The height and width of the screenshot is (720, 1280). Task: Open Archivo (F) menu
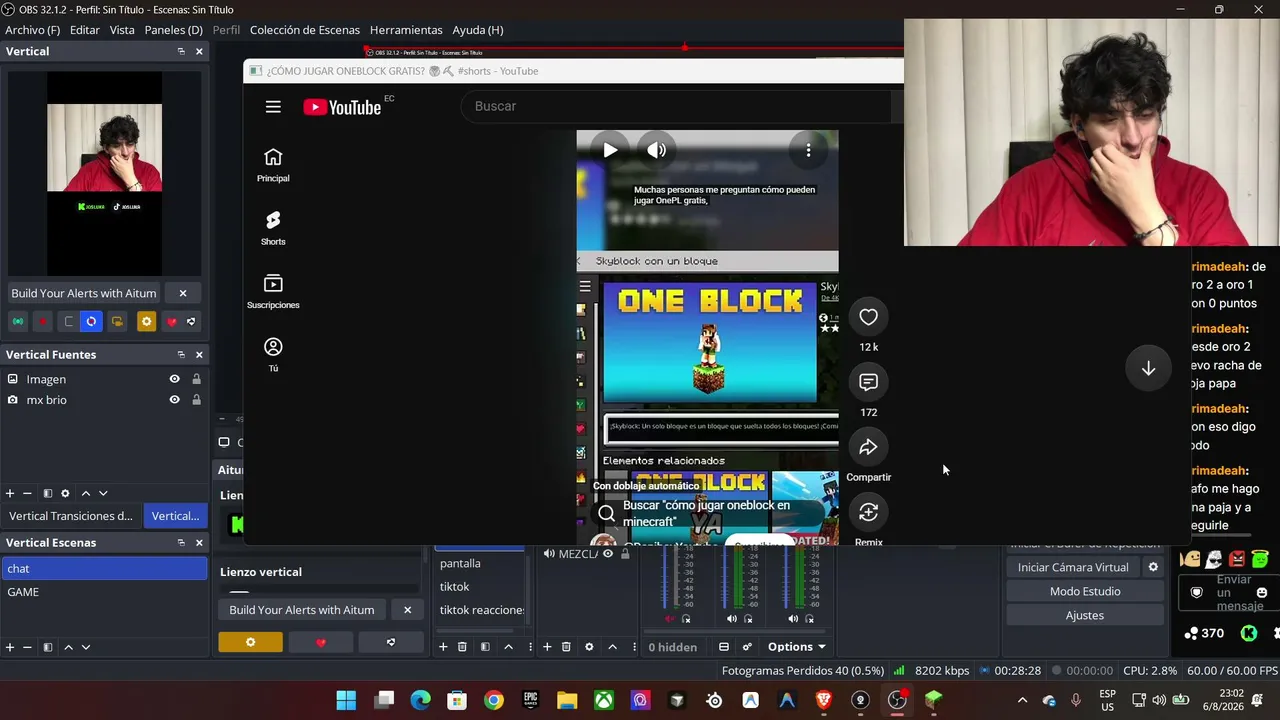[x=33, y=30]
